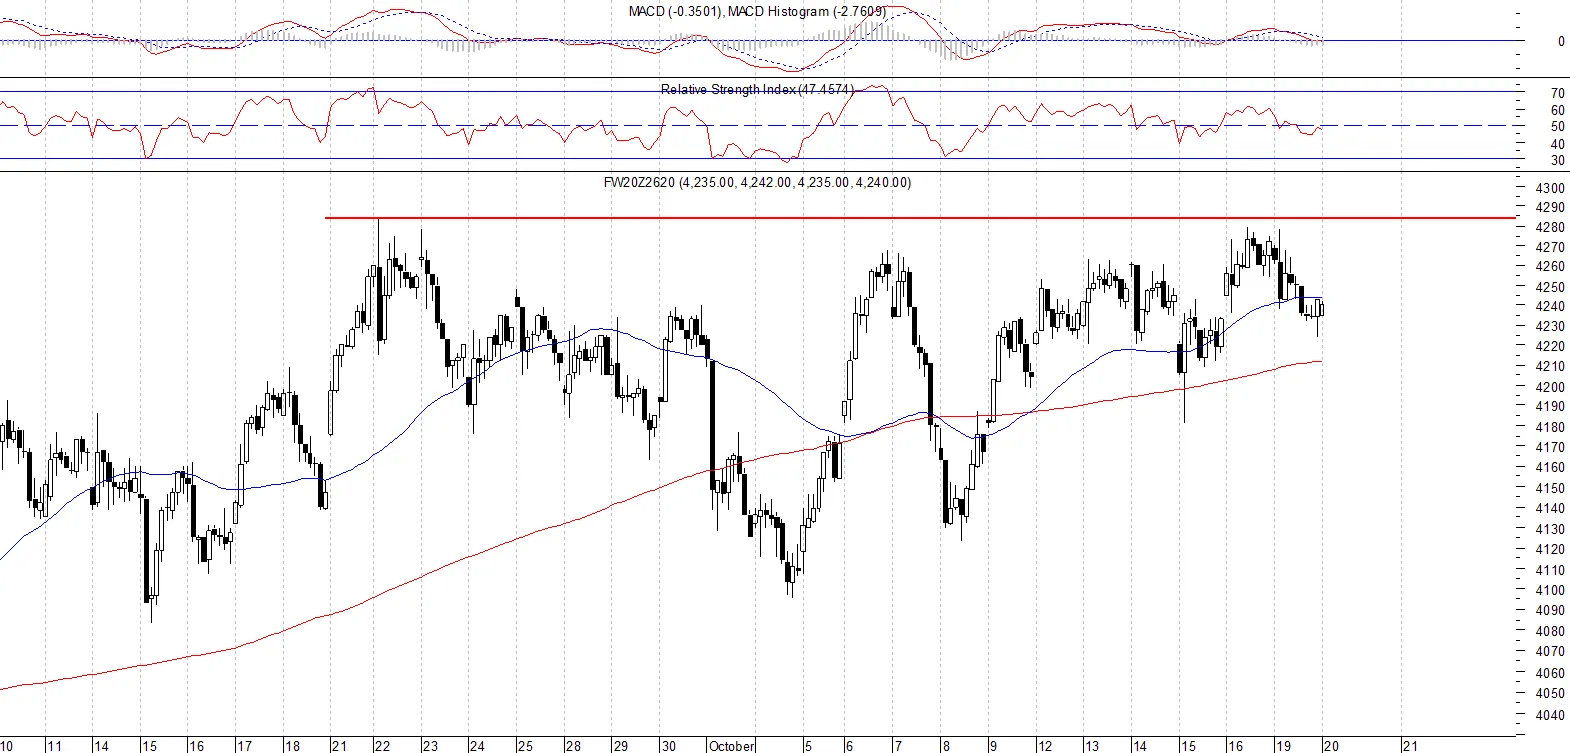Select the red horizontal resistance line
This screenshot has height=753, width=1570.
click(x=920, y=218)
